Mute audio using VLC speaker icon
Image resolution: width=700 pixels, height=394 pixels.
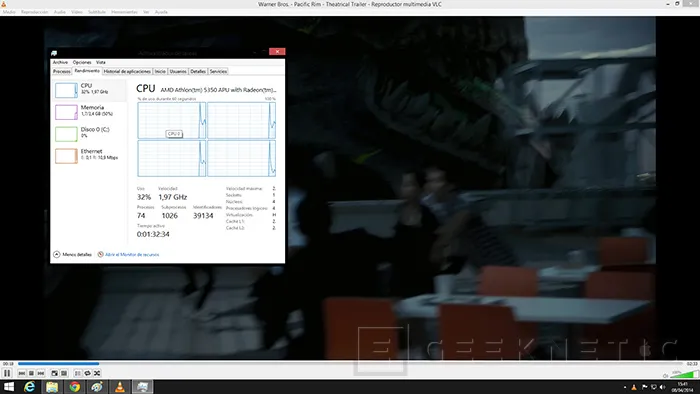[665, 375]
